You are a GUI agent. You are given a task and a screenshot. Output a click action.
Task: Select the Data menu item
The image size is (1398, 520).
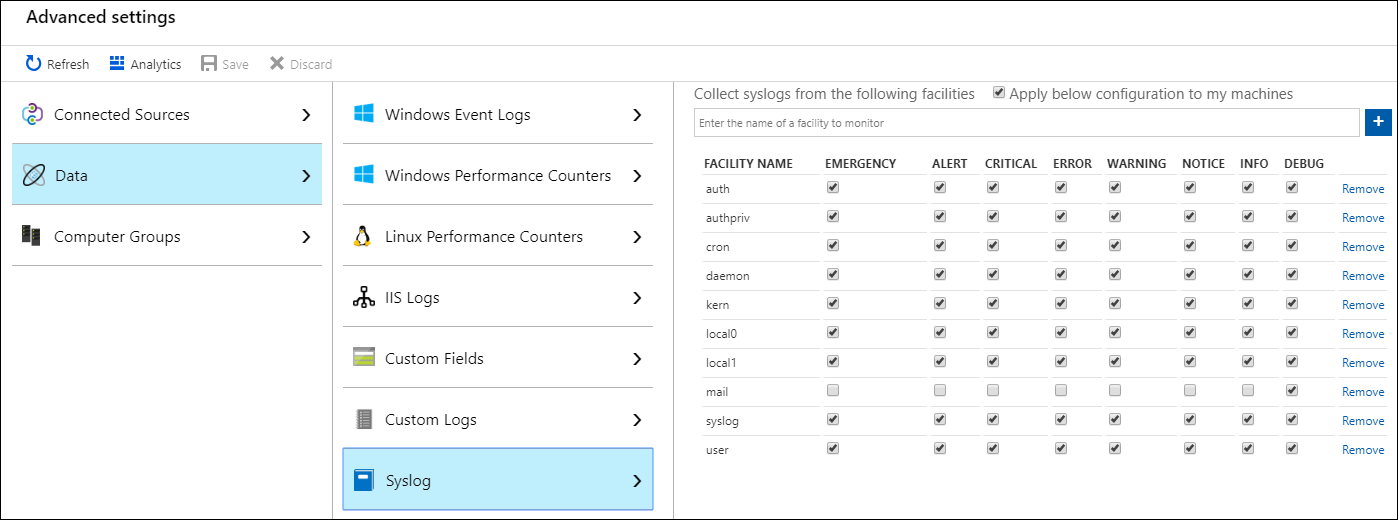tap(166, 175)
